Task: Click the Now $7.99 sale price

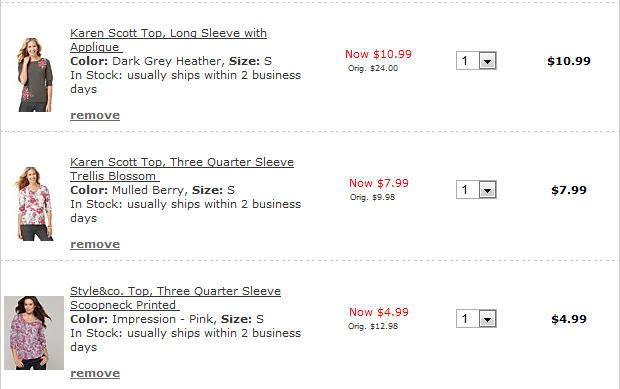Action: [x=379, y=183]
